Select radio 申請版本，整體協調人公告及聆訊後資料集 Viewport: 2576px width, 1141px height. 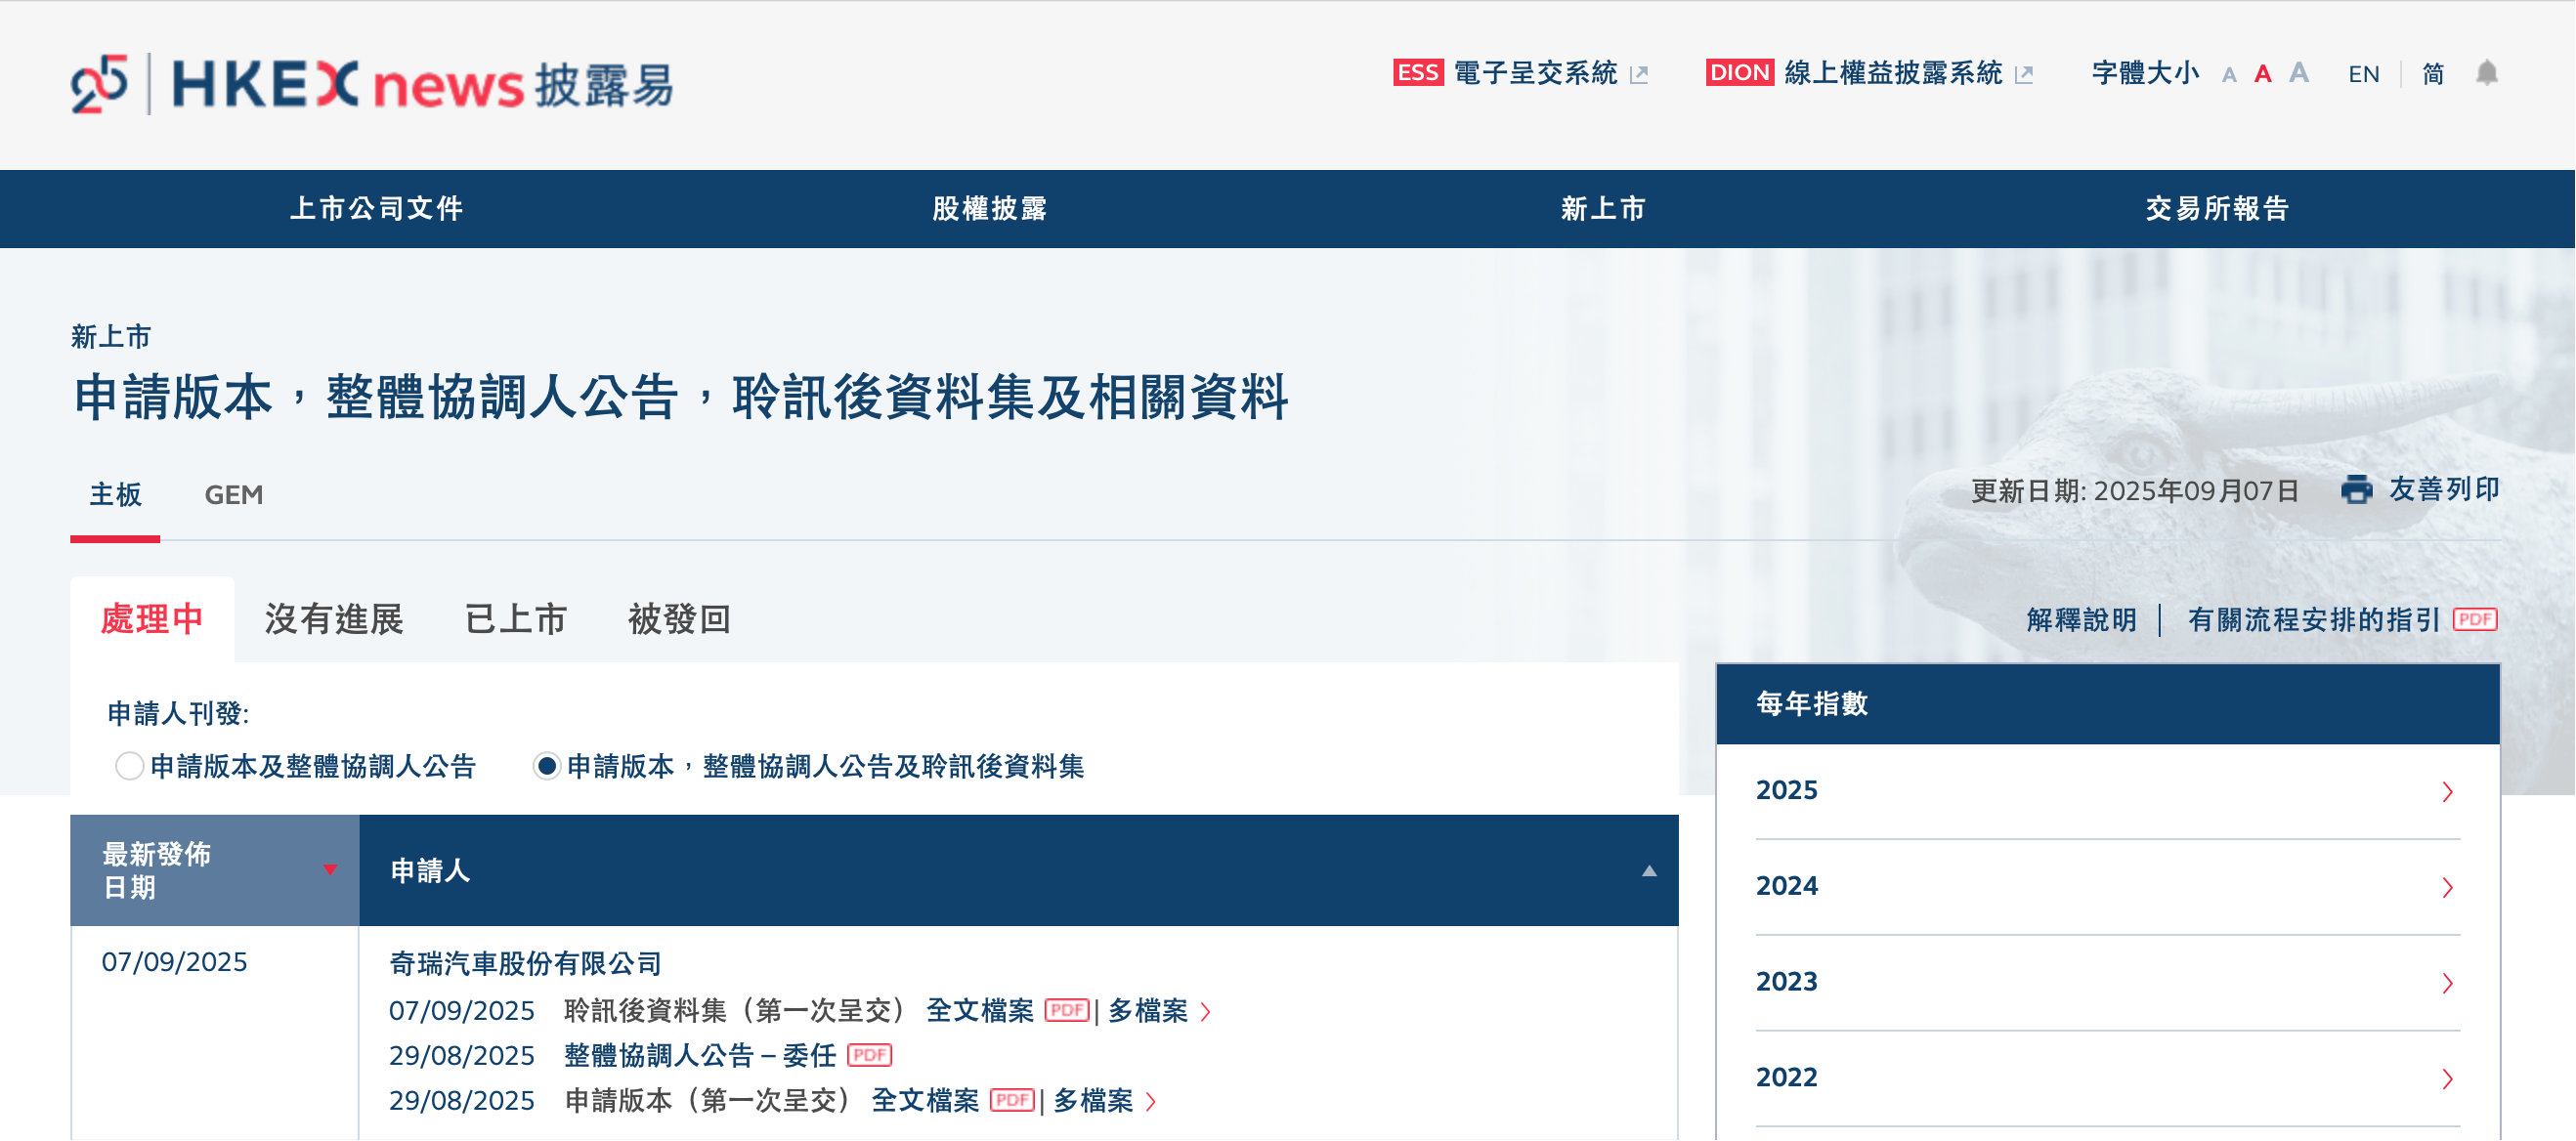(545, 768)
